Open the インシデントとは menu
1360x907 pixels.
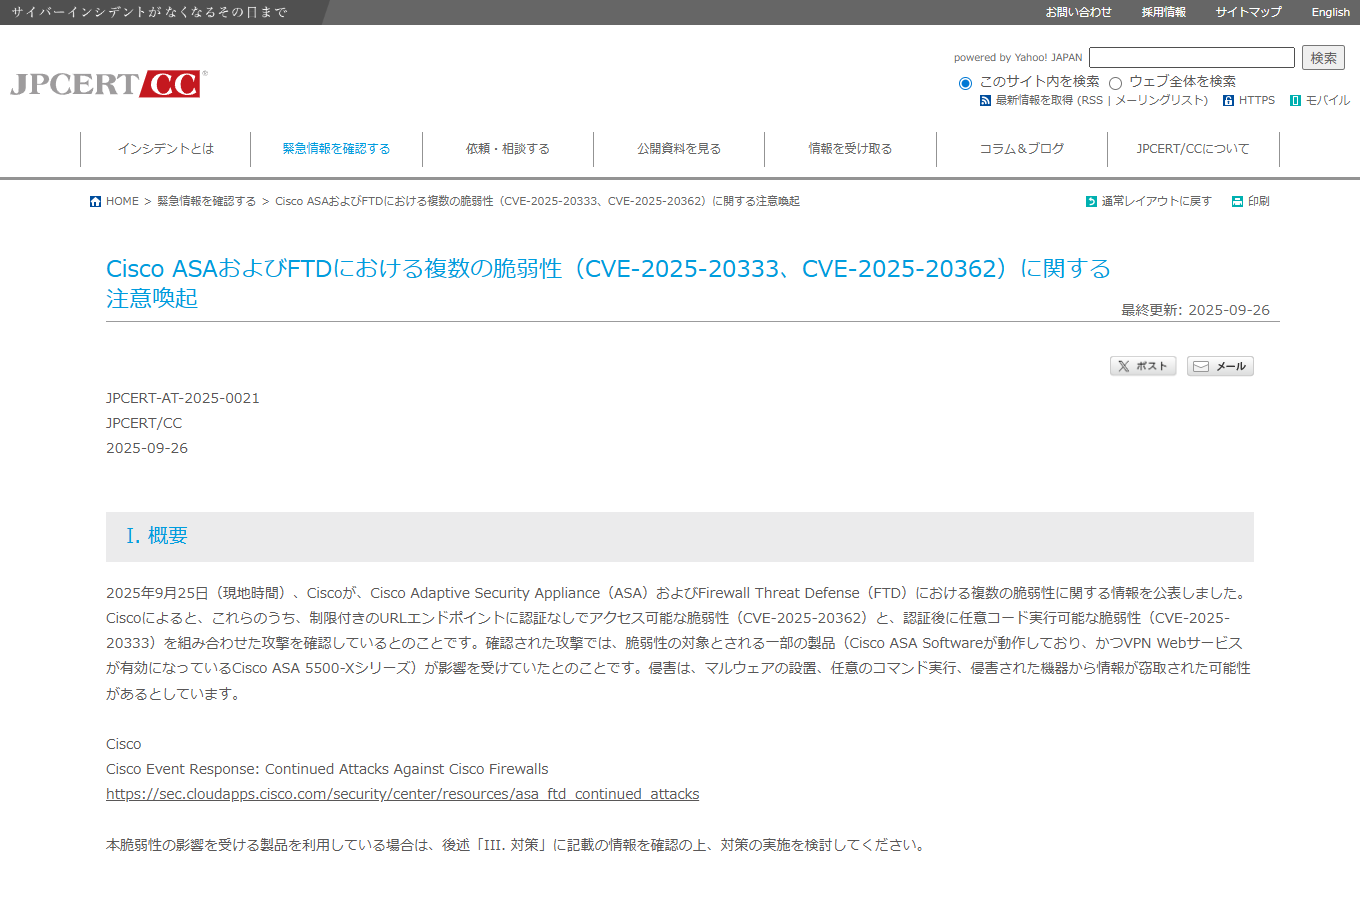tap(166, 149)
